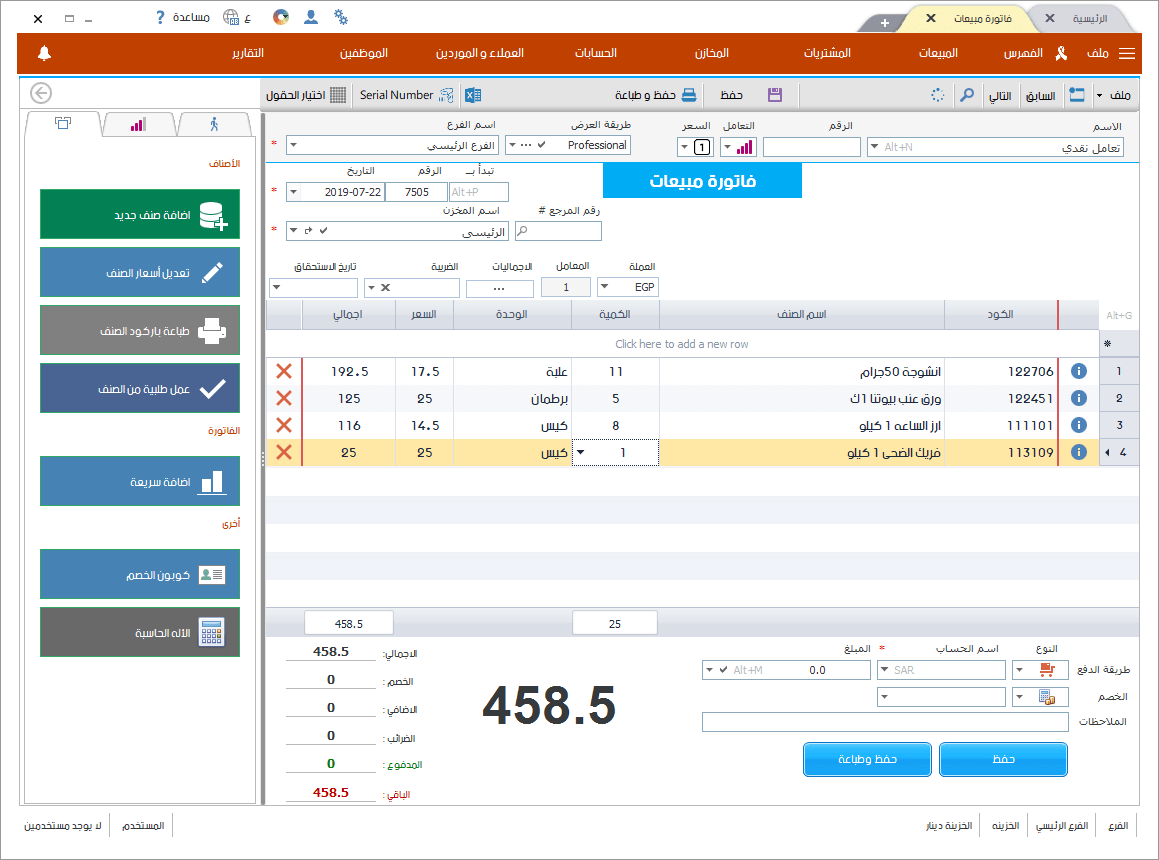1159x860 pixels.
Task: Open the المشتريات menu
Action: tap(827, 53)
